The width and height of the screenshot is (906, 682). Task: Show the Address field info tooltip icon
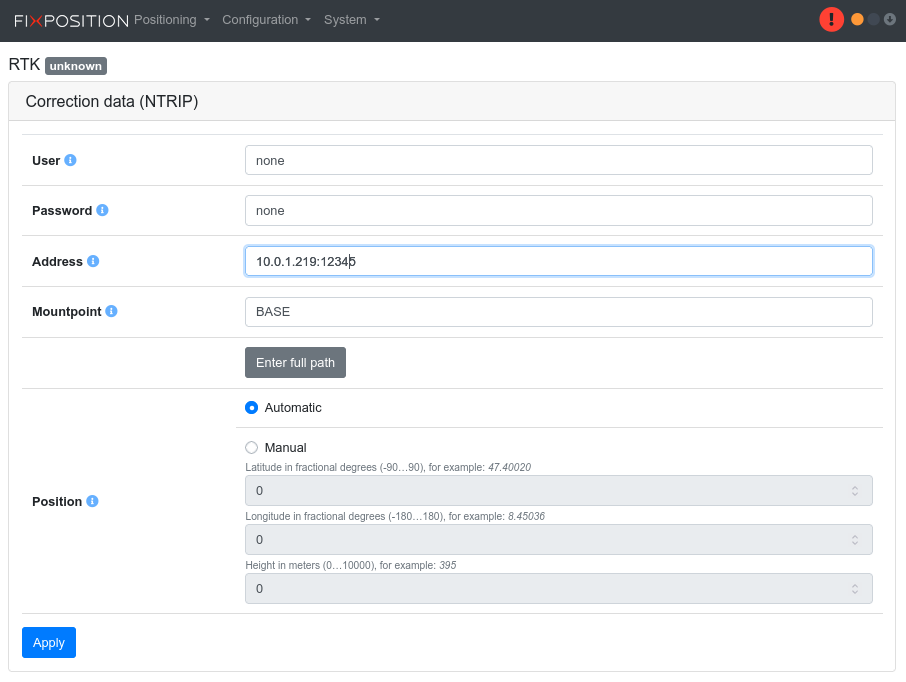pos(93,261)
